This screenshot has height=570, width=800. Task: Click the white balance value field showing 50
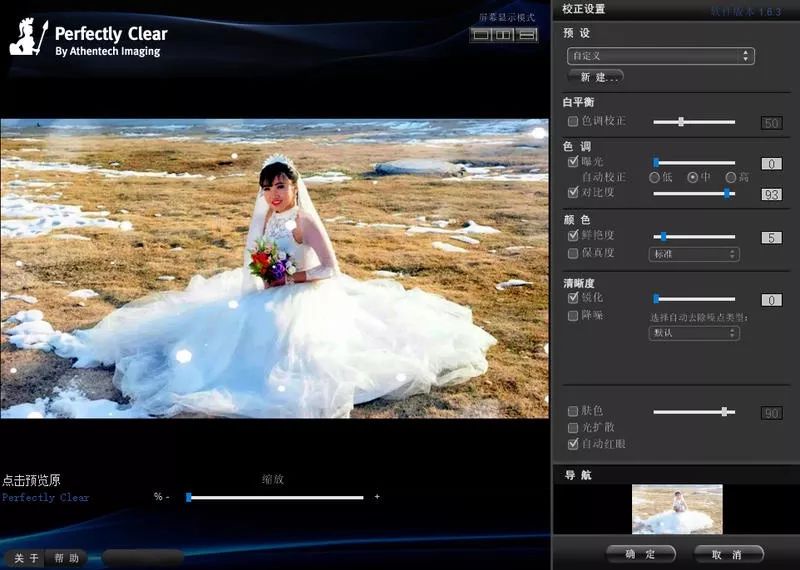tap(771, 123)
